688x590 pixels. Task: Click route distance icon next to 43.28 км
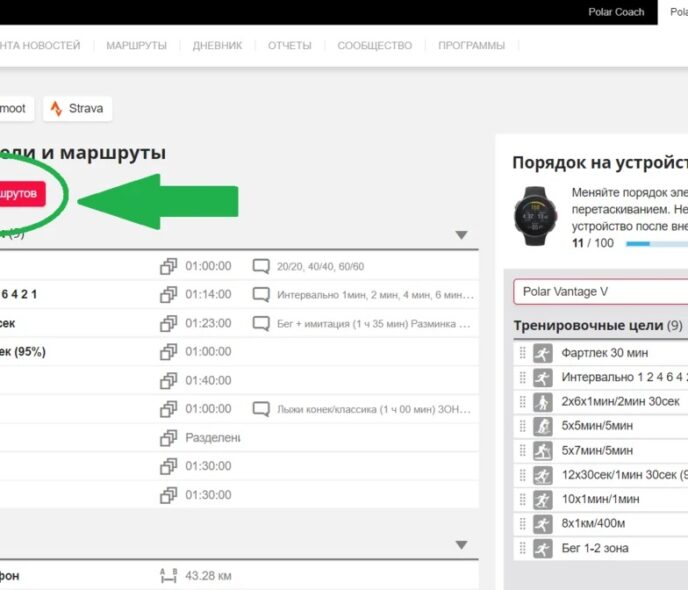coord(169,576)
